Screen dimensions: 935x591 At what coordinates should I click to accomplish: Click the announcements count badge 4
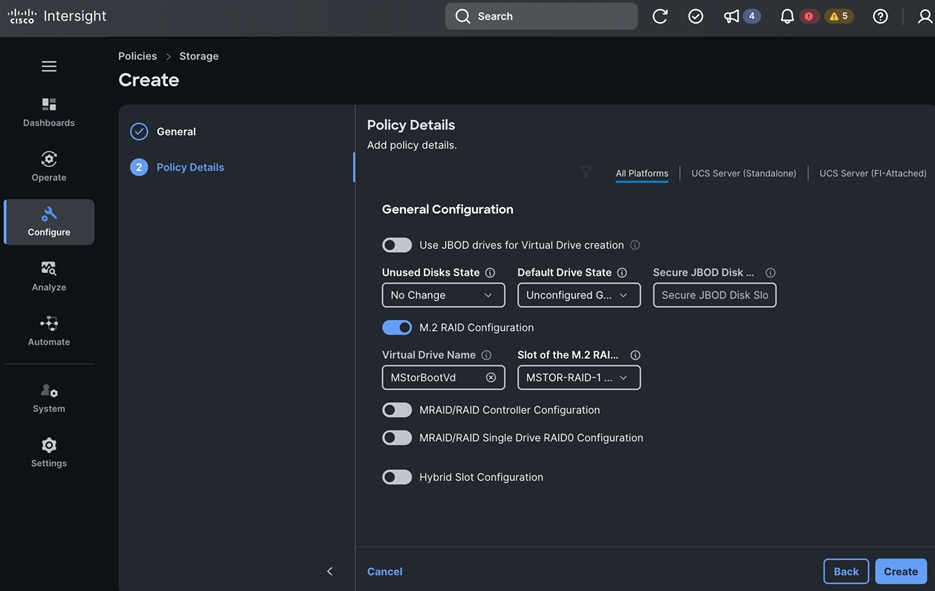(751, 16)
